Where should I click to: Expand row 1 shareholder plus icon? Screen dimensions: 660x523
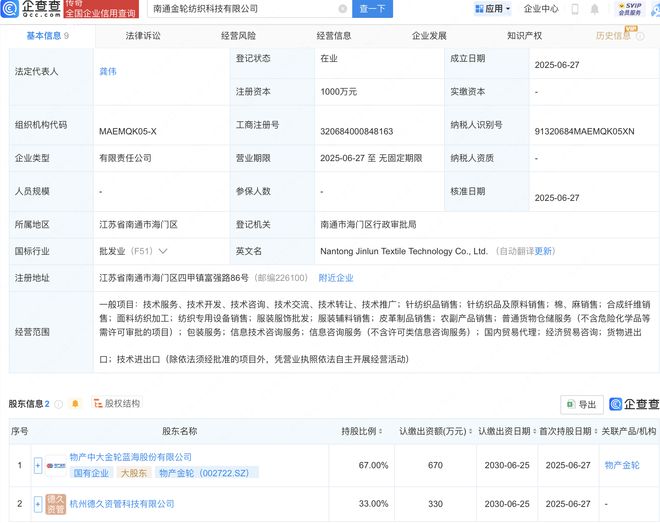click(38, 465)
